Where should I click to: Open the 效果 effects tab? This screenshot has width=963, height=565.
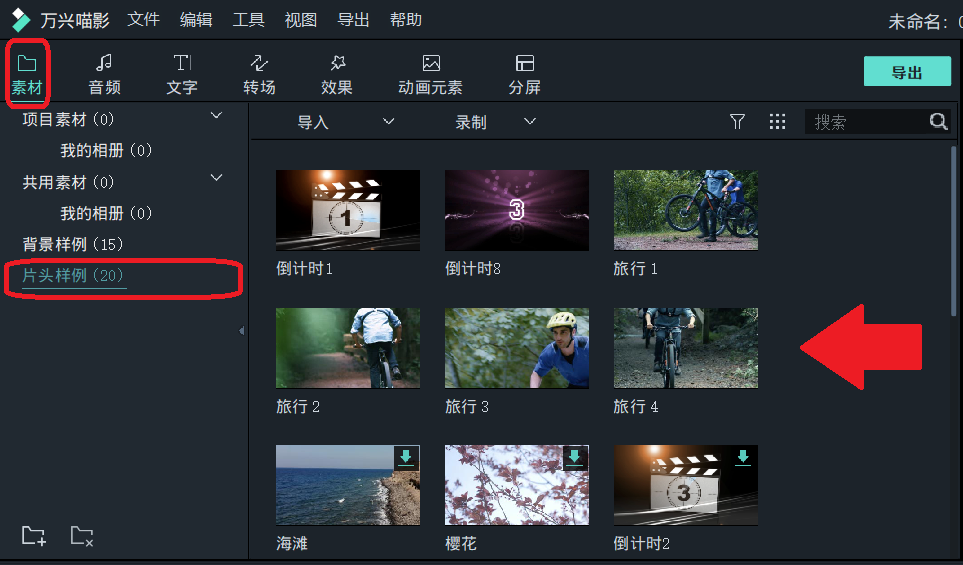(x=337, y=74)
